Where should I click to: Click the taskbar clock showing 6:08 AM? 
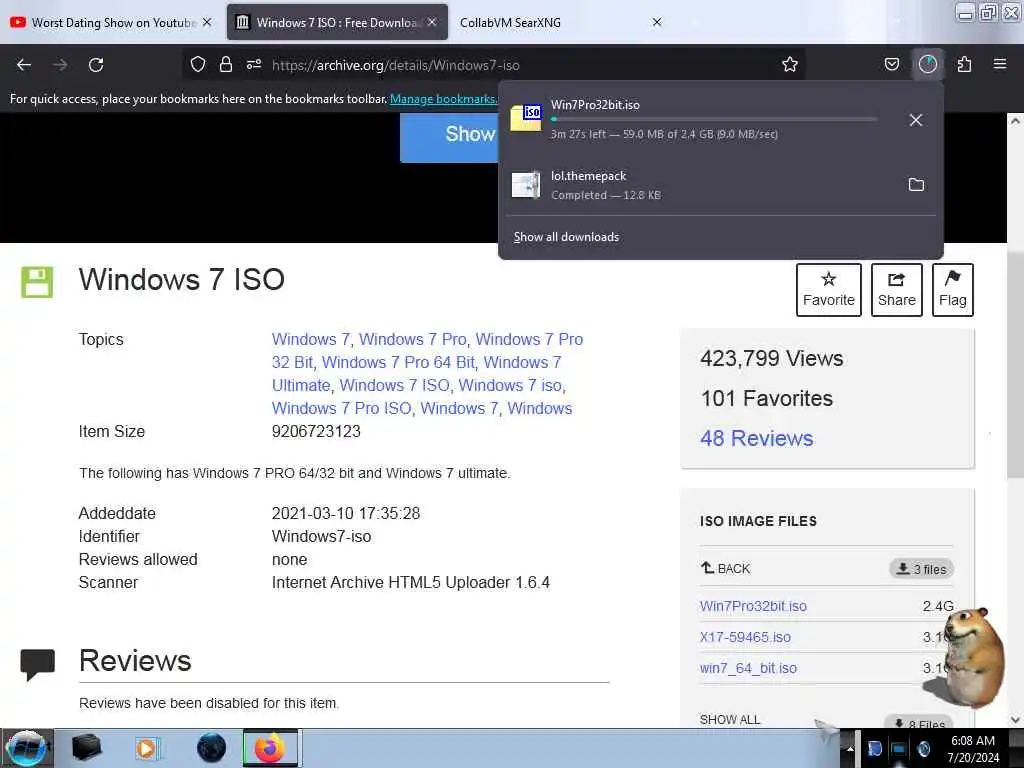point(973,749)
